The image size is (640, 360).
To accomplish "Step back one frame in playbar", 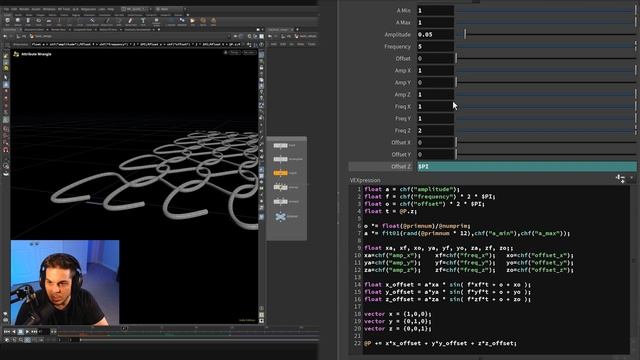I will pos(13,331).
